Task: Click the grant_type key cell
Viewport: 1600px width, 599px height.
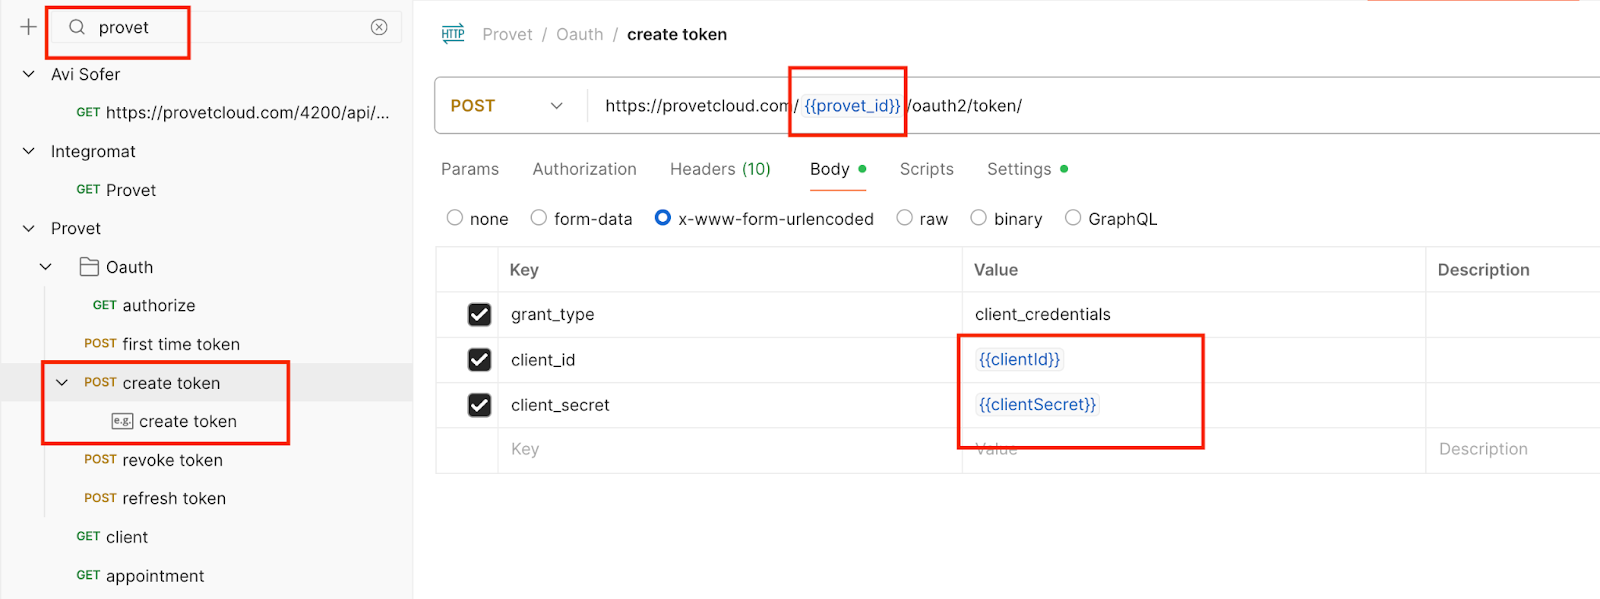Action: (x=730, y=315)
